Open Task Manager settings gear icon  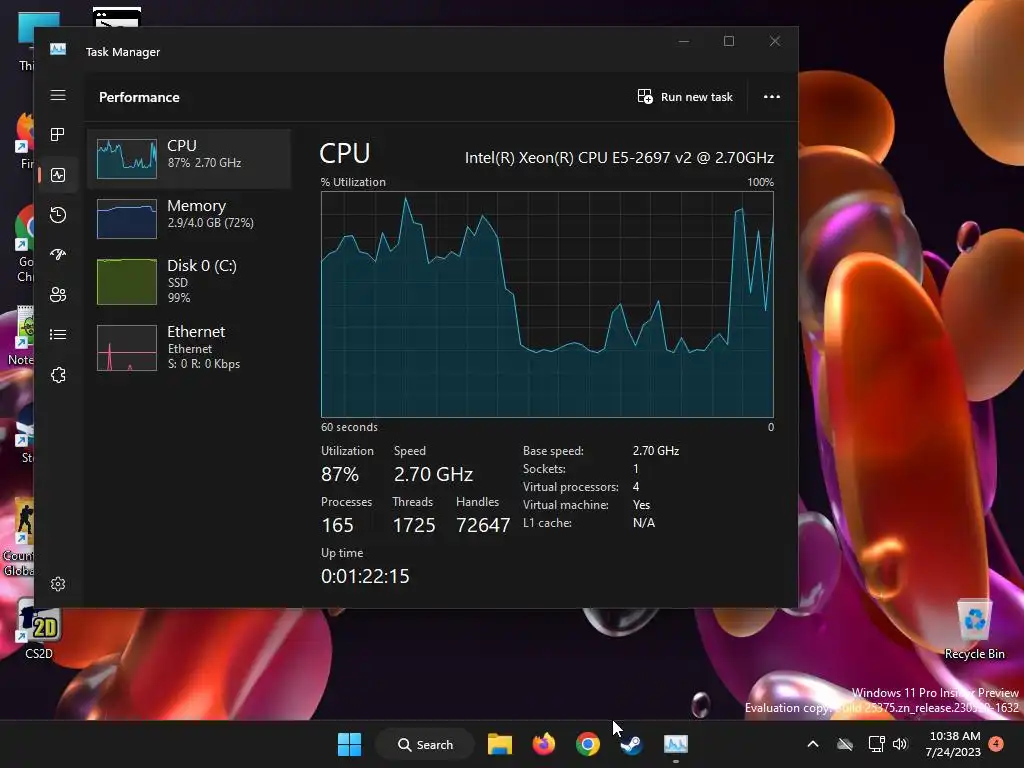58,584
